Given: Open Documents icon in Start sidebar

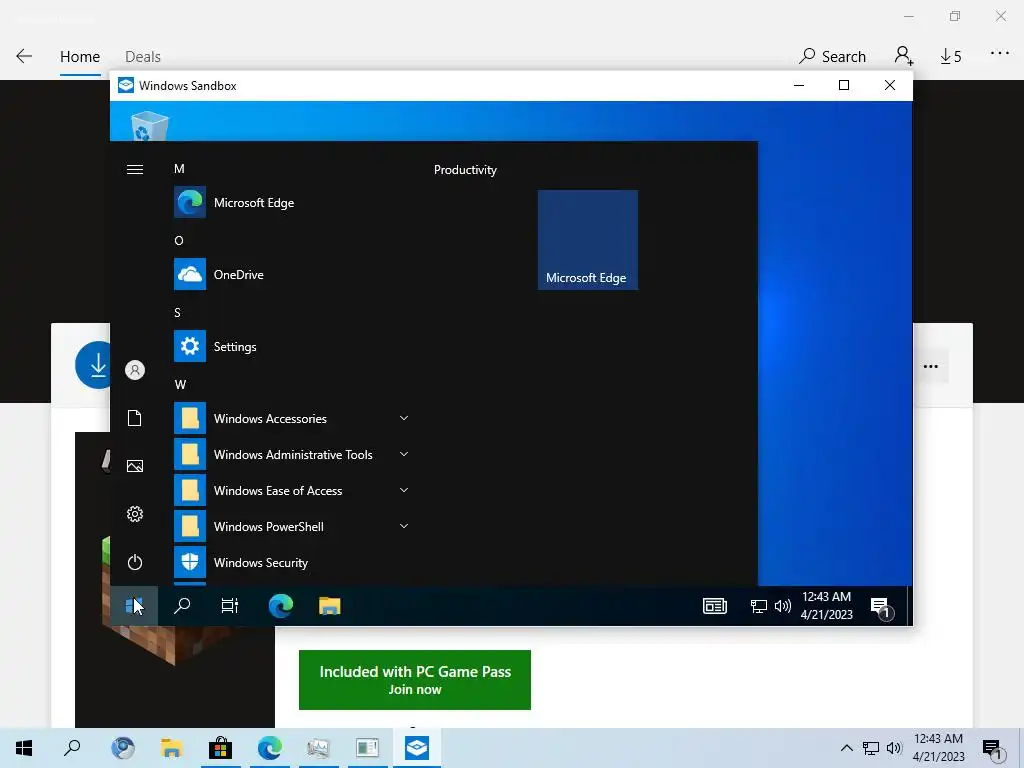Looking at the screenshot, I should [x=135, y=418].
